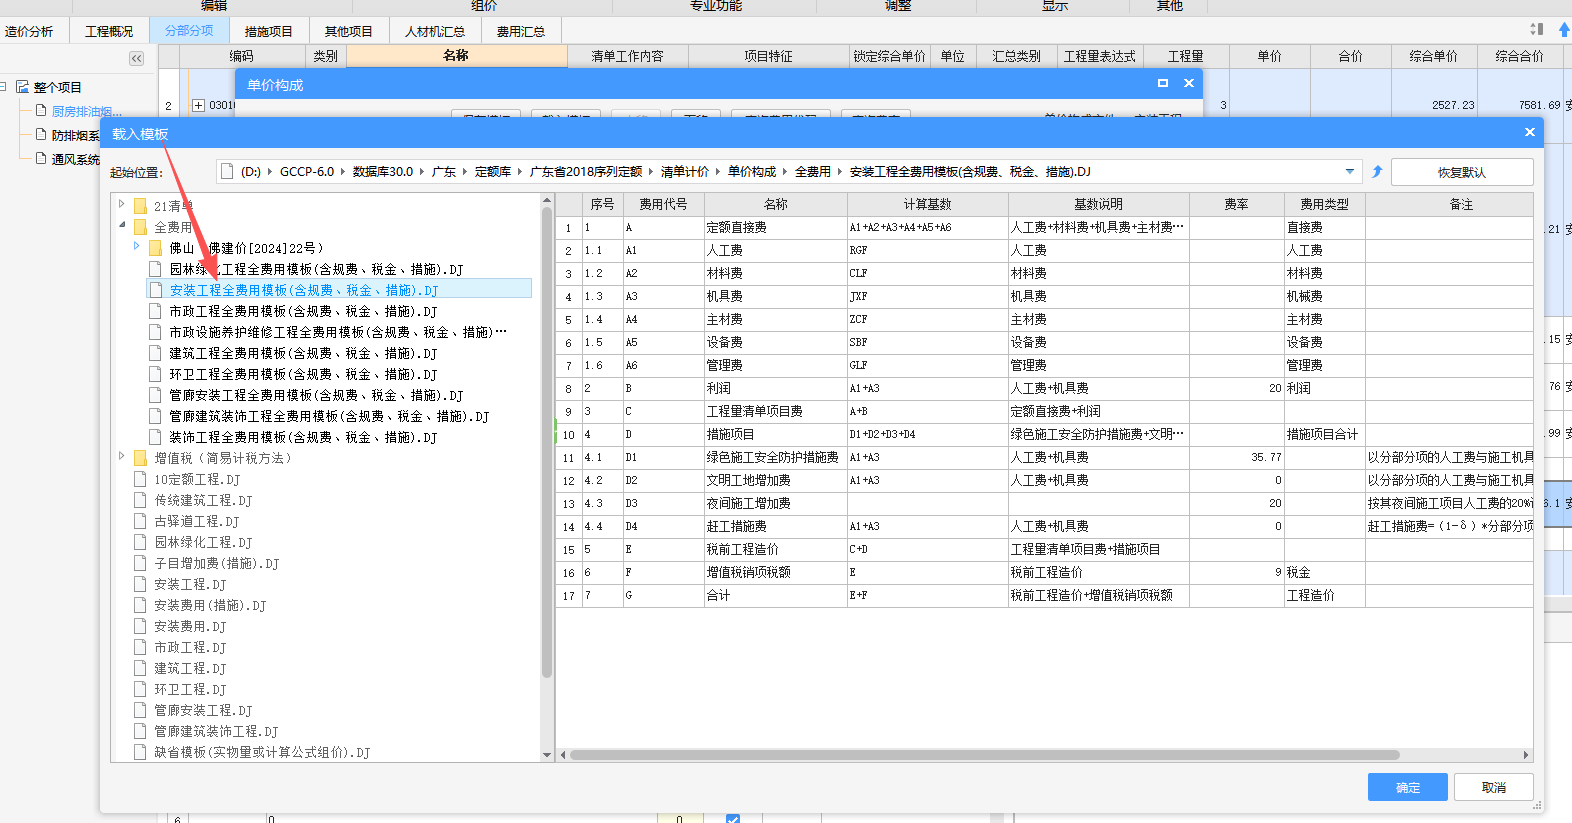The height and width of the screenshot is (823, 1572).
Task: Select file icon of 园林绿化工程全费用模板
Action: (x=155, y=269)
